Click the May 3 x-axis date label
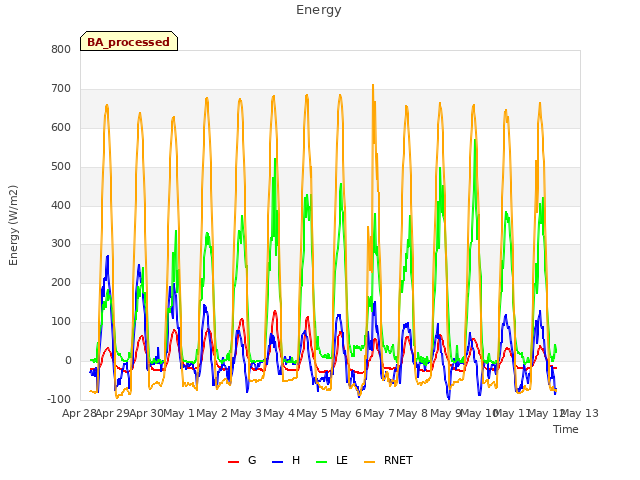This screenshot has width=640, height=480. click(x=246, y=414)
